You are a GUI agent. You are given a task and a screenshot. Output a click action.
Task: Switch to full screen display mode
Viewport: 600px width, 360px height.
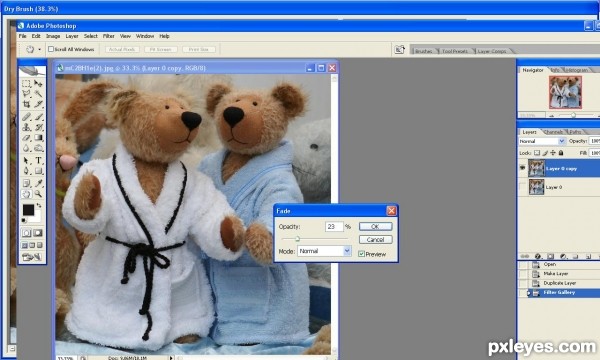39,245
